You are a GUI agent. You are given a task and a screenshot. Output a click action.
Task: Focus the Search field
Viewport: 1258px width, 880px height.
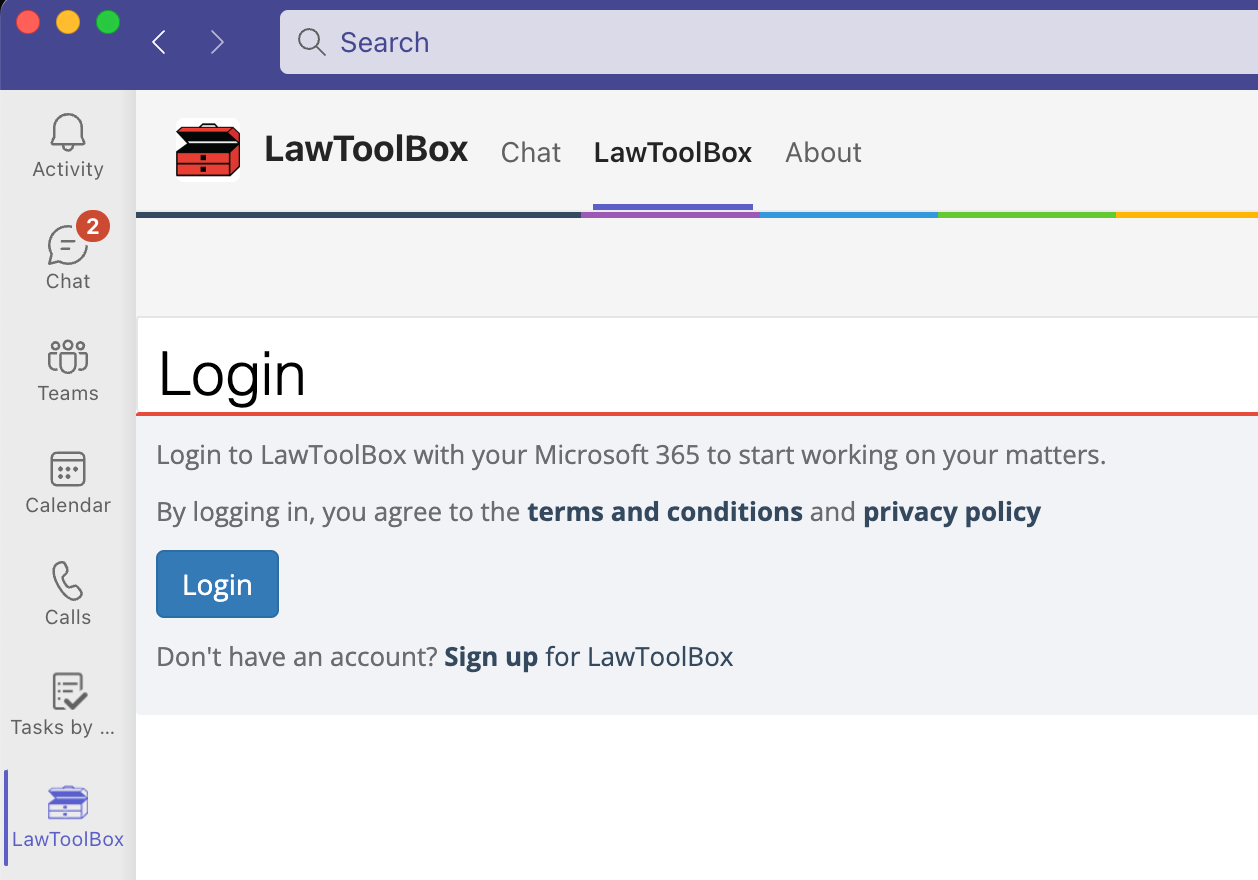[x=768, y=42]
